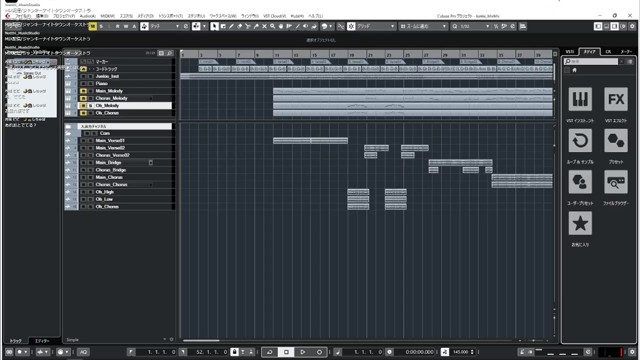Select the Object Selection arrow tool
Image resolution: width=640 pixels, height=360 pixels.
(x=214, y=26)
